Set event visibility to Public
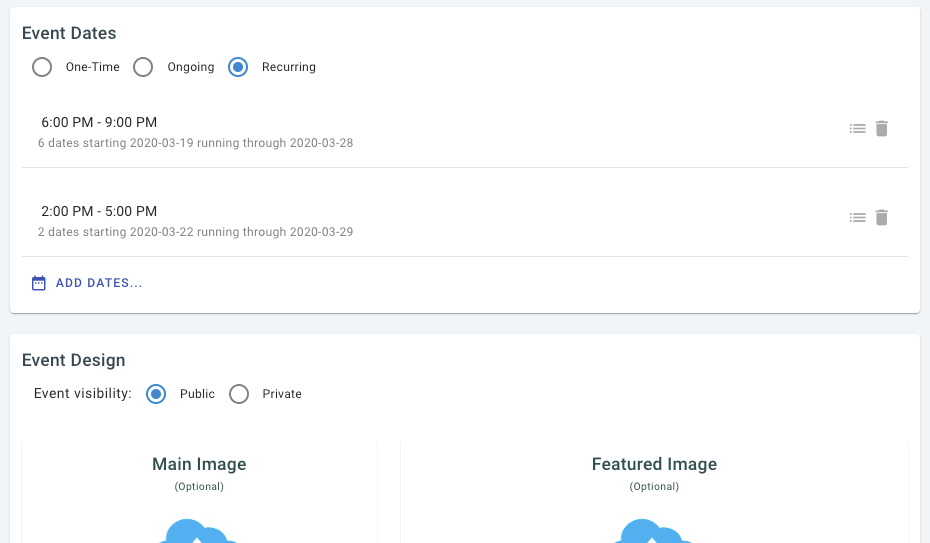 [156, 394]
